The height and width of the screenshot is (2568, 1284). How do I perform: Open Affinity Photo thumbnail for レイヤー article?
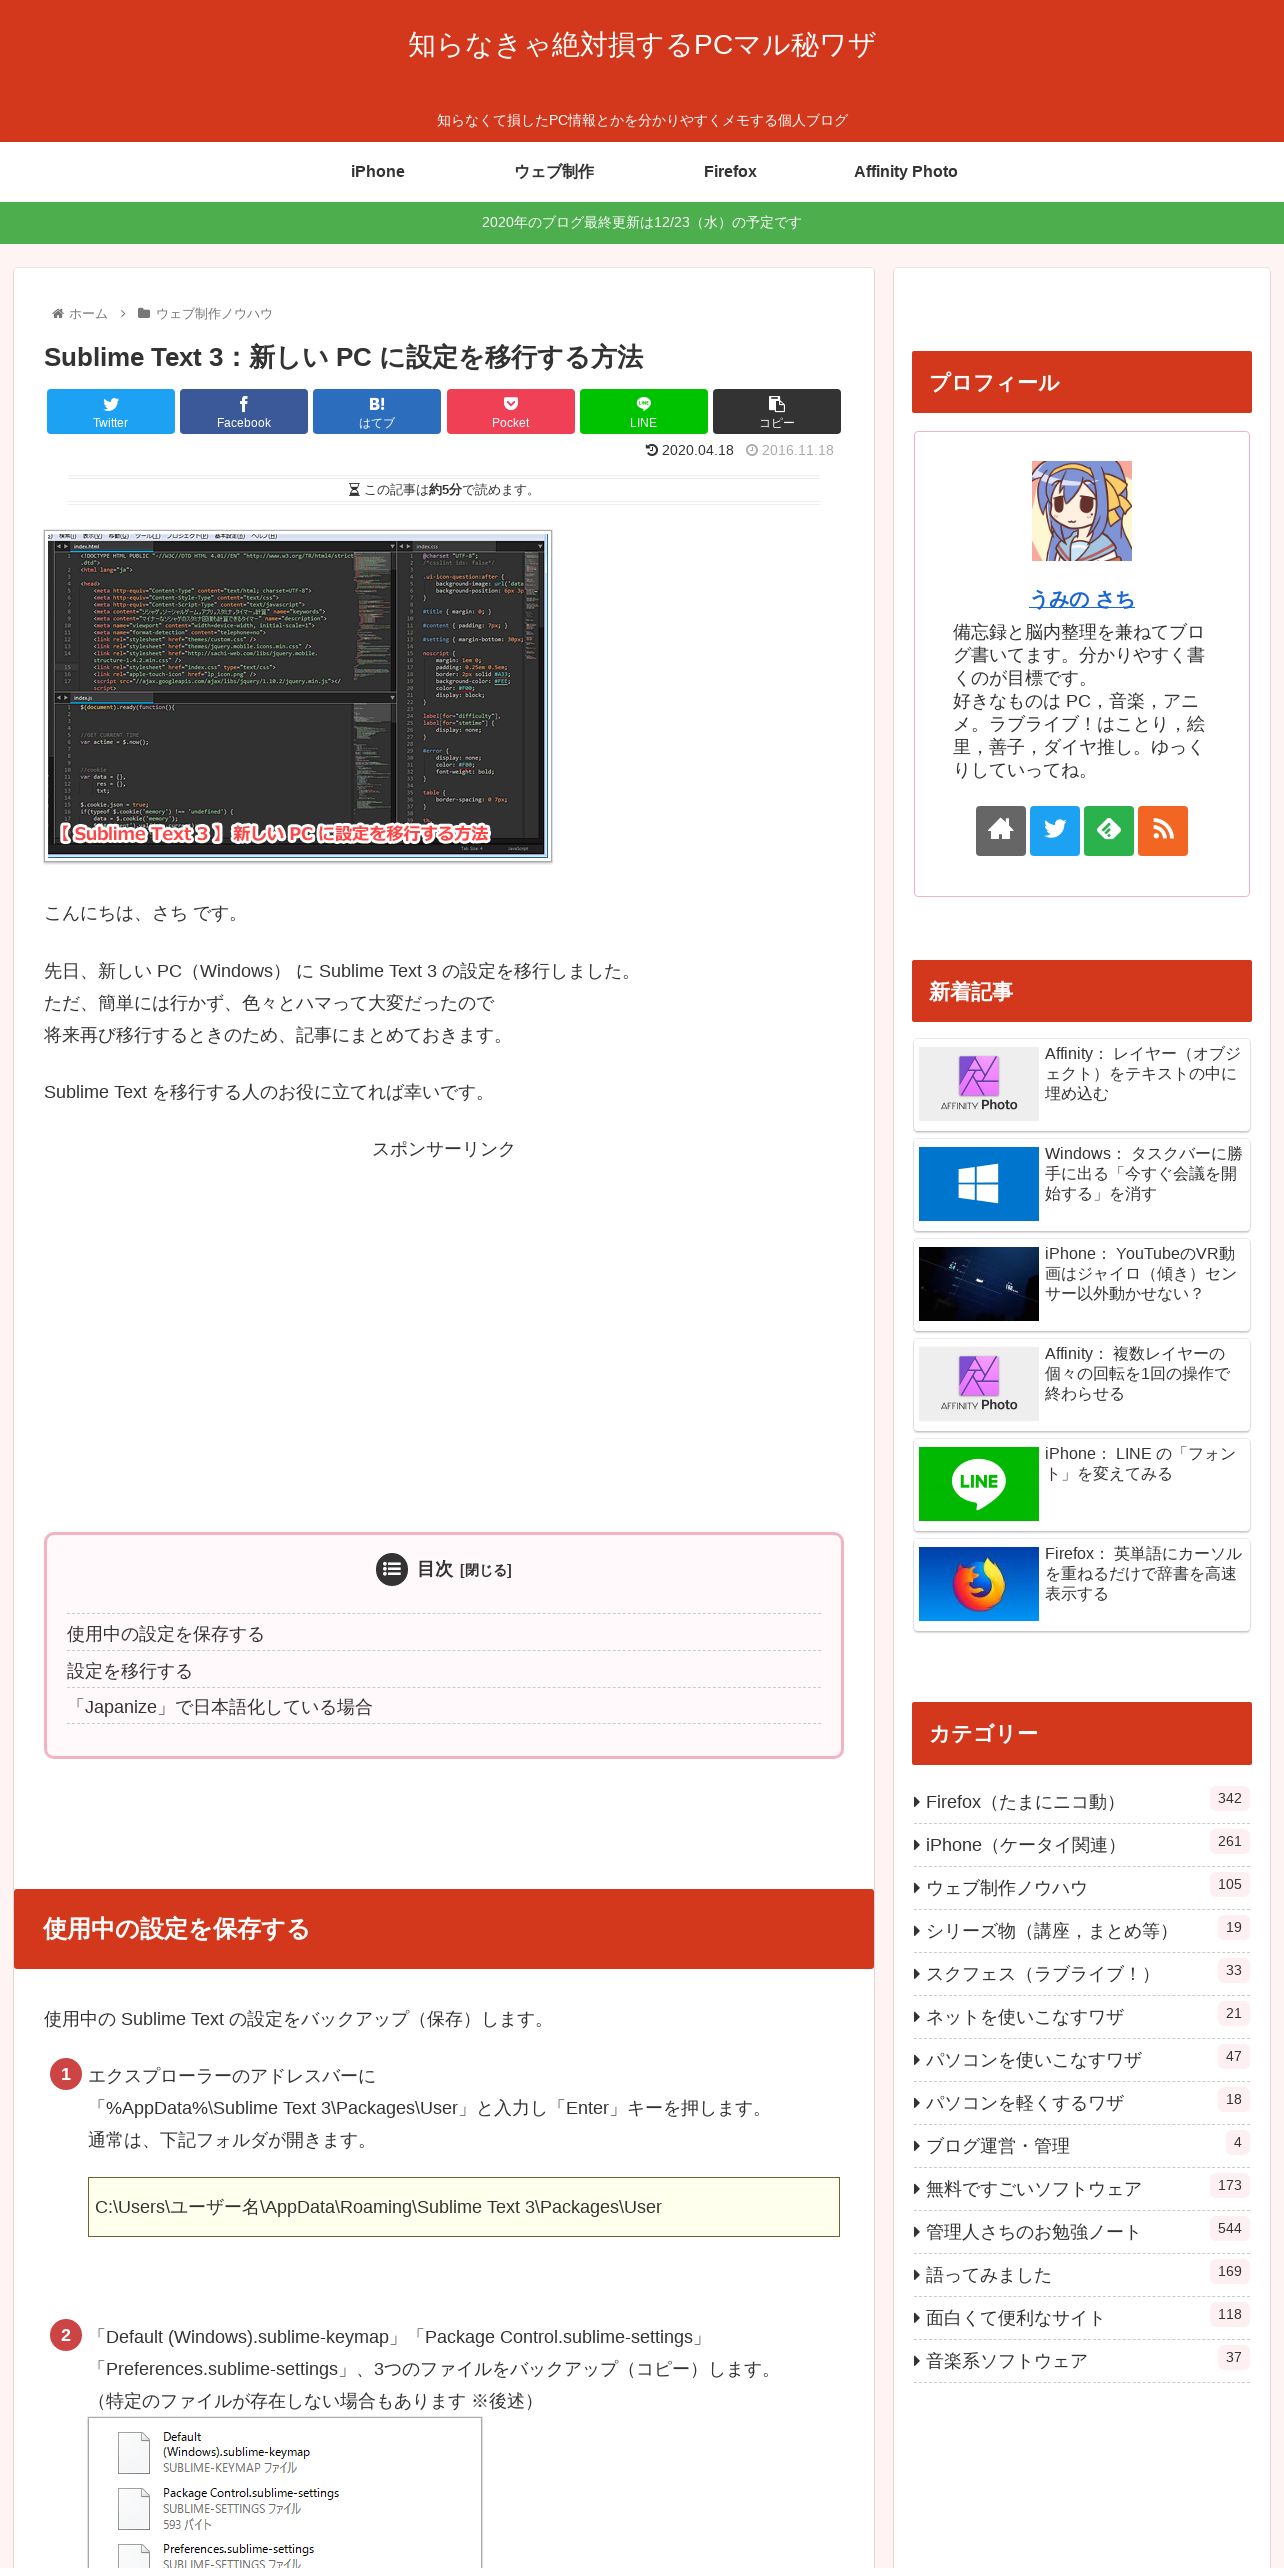pos(979,1084)
